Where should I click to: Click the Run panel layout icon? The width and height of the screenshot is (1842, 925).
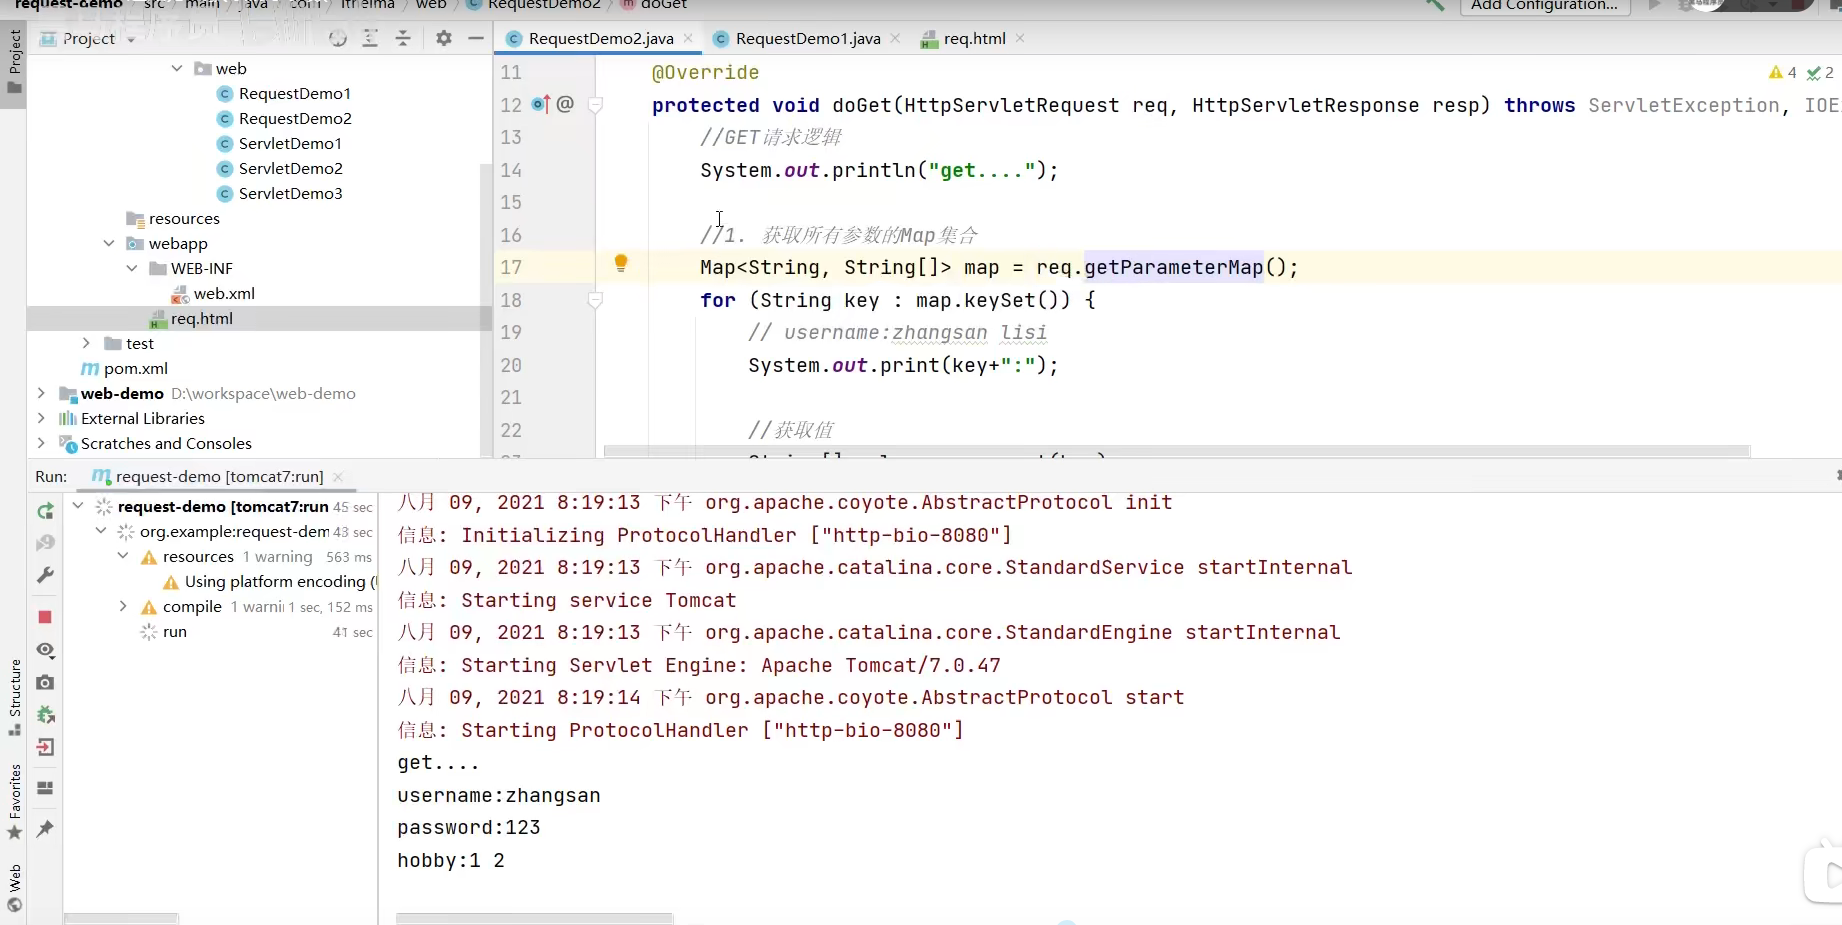click(x=45, y=788)
